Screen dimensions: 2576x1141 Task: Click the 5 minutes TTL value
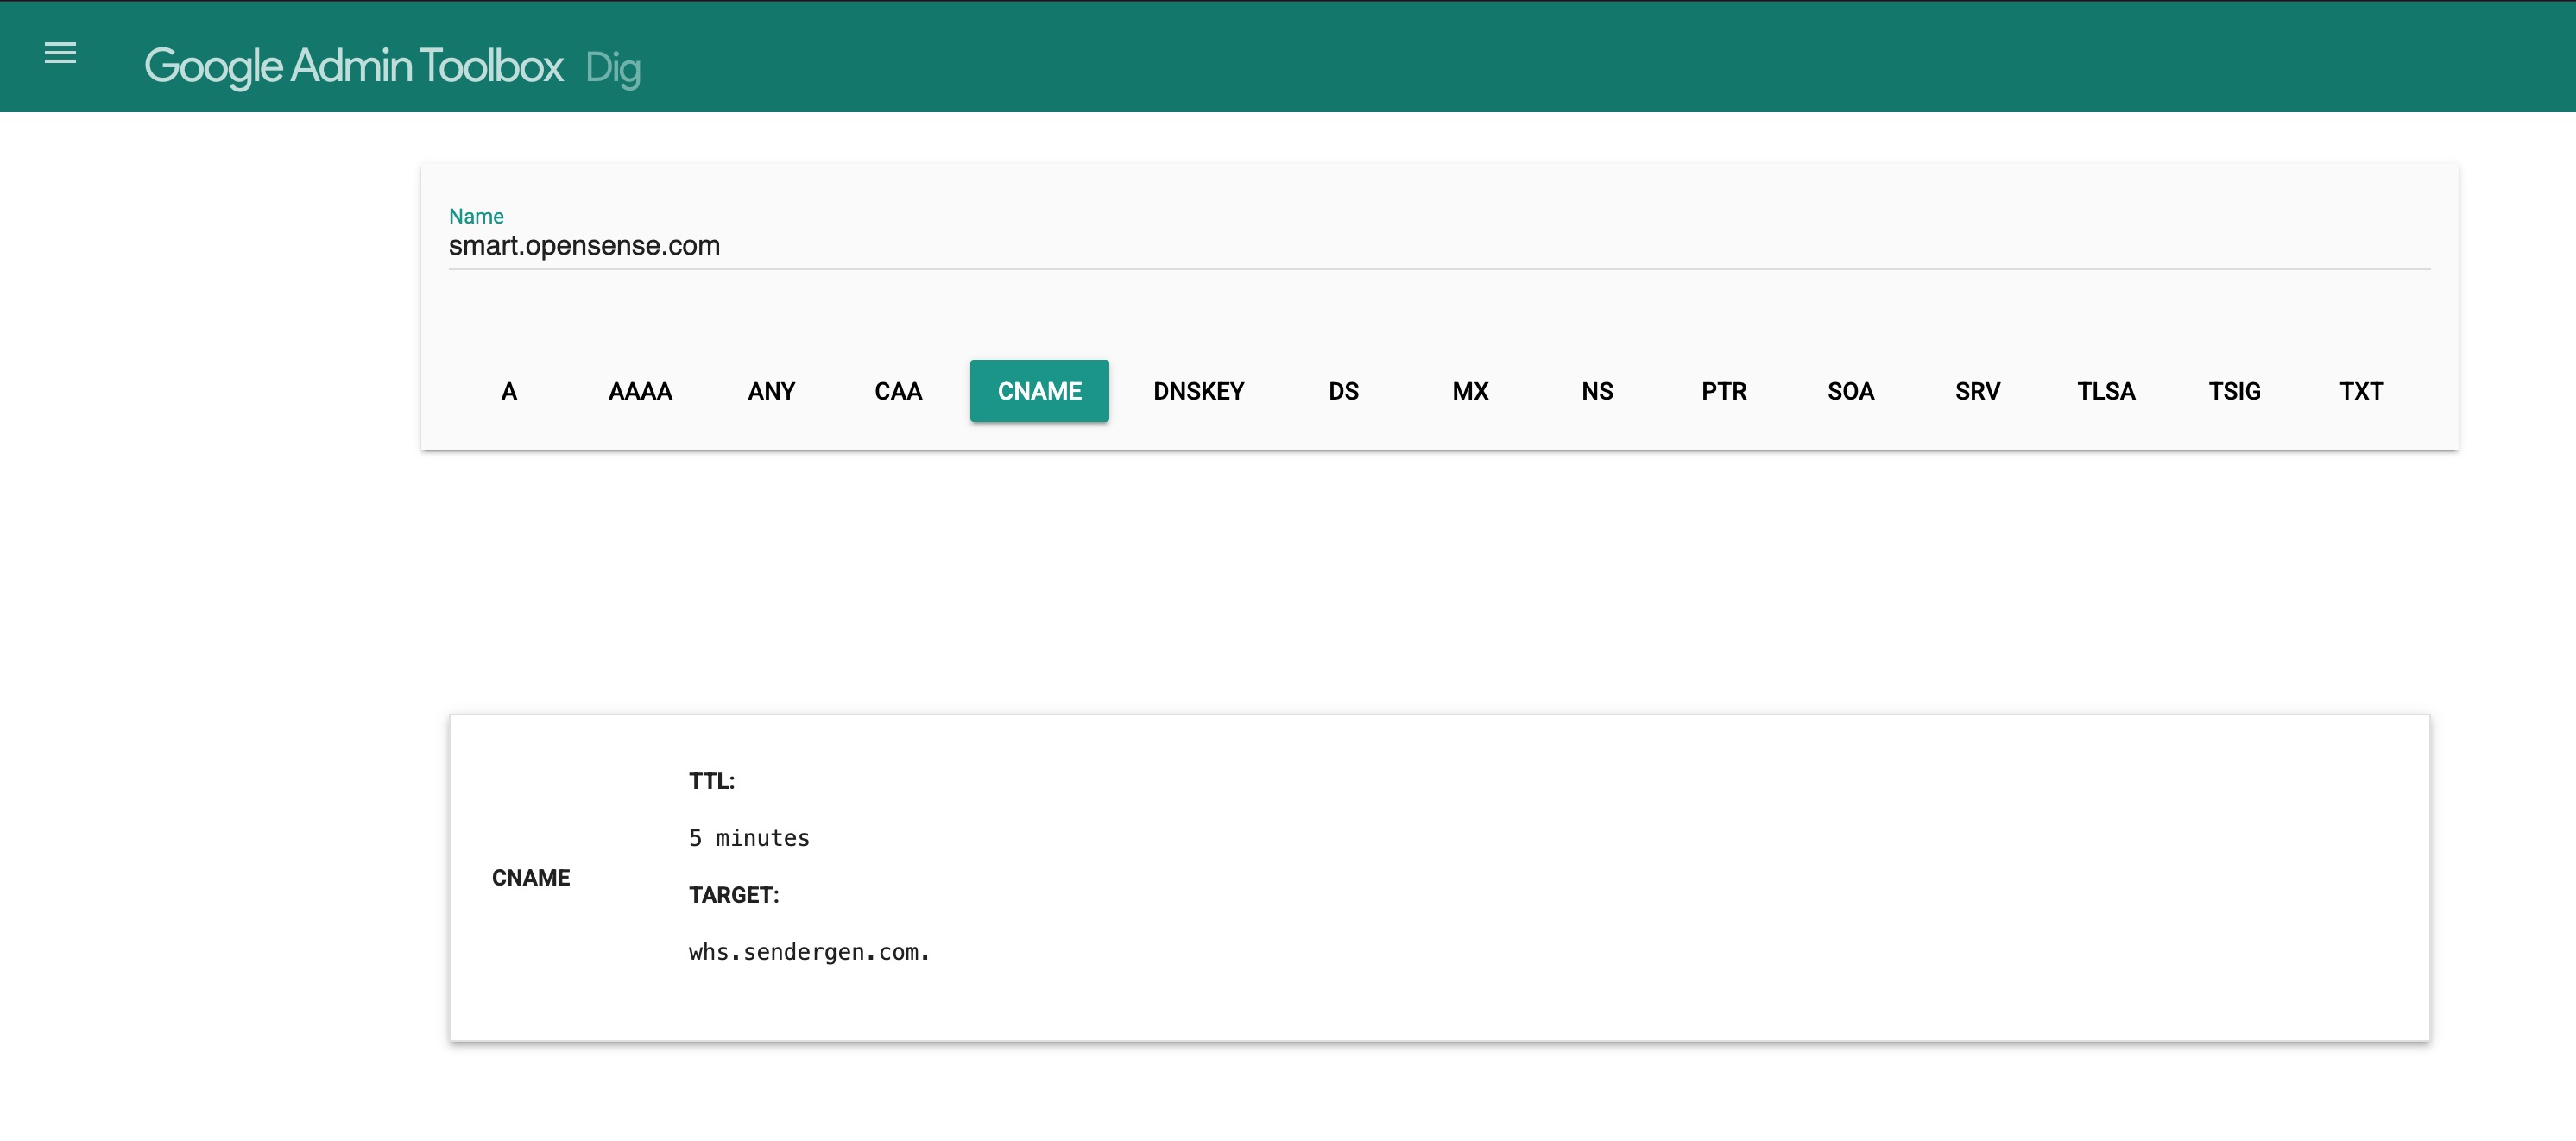[749, 838]
